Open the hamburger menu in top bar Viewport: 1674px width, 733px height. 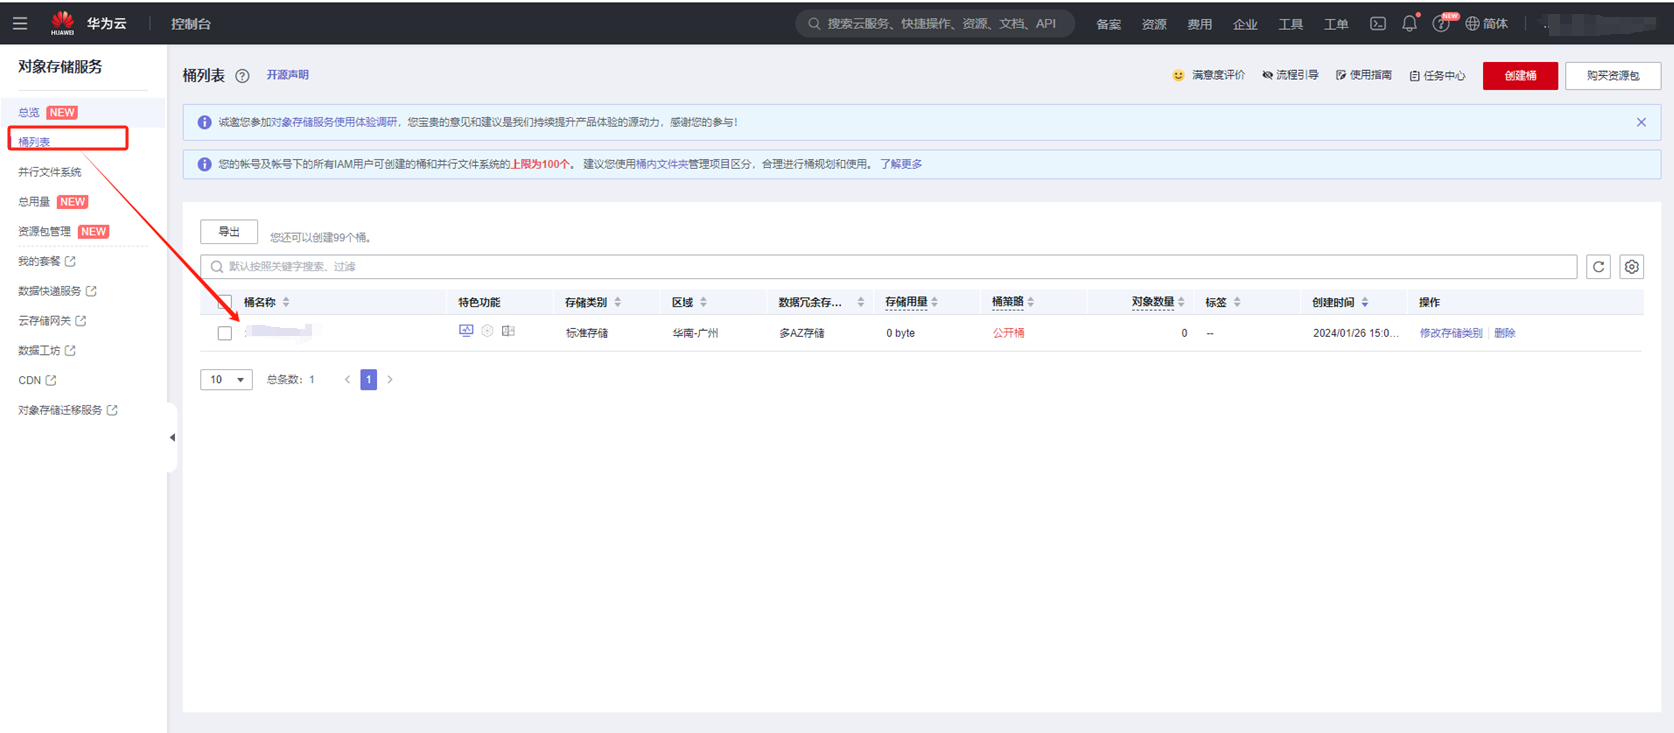(20, 23)
